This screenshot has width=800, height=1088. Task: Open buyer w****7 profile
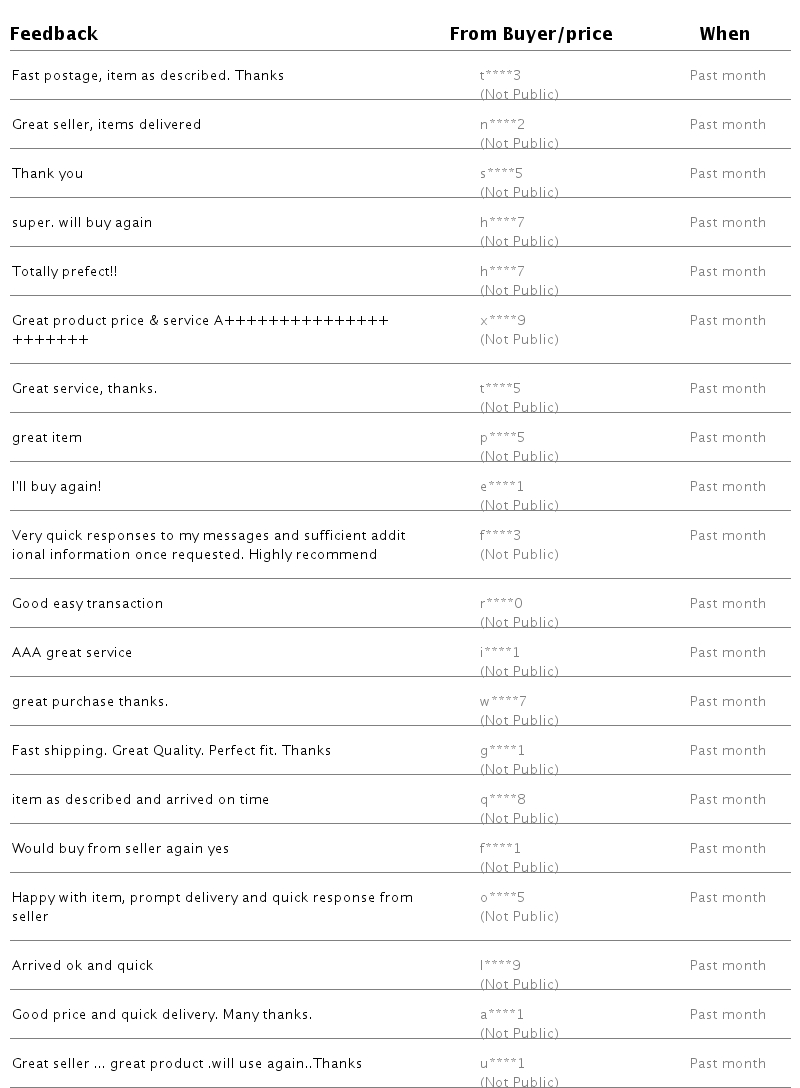pos(503,702)
